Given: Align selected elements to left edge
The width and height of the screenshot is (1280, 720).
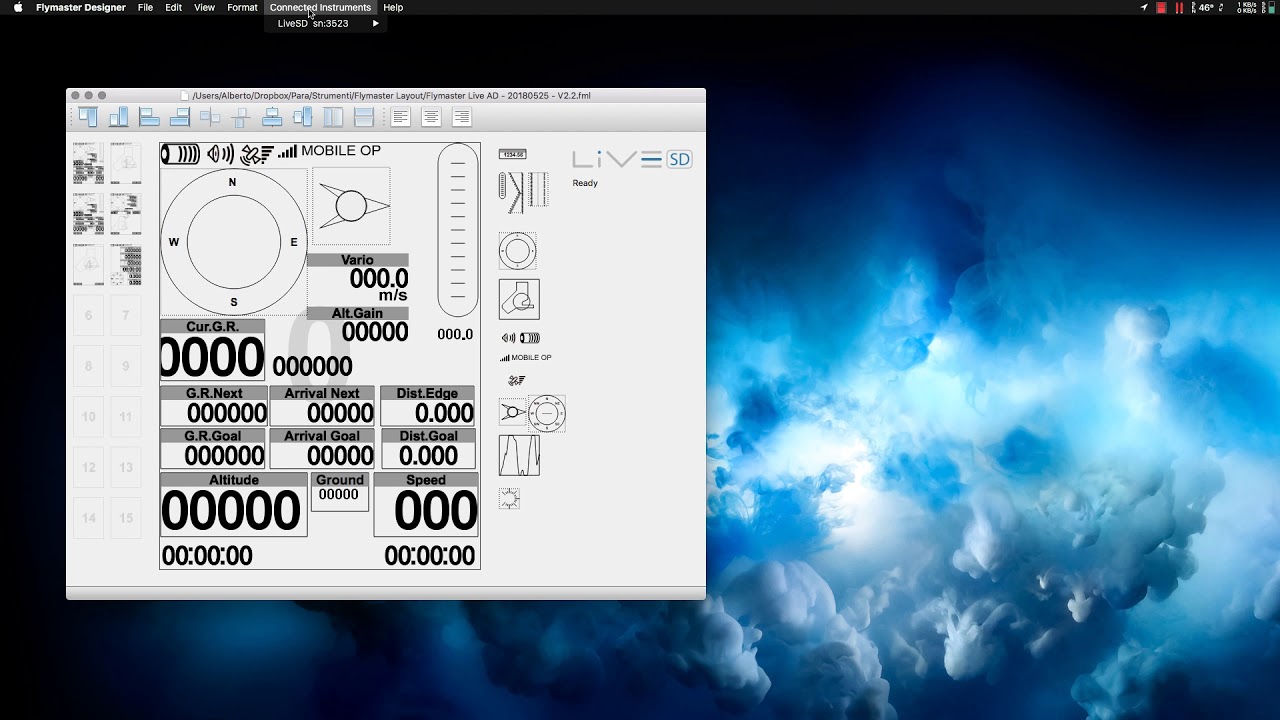Looking at the screenshot, I should [149, 117].
